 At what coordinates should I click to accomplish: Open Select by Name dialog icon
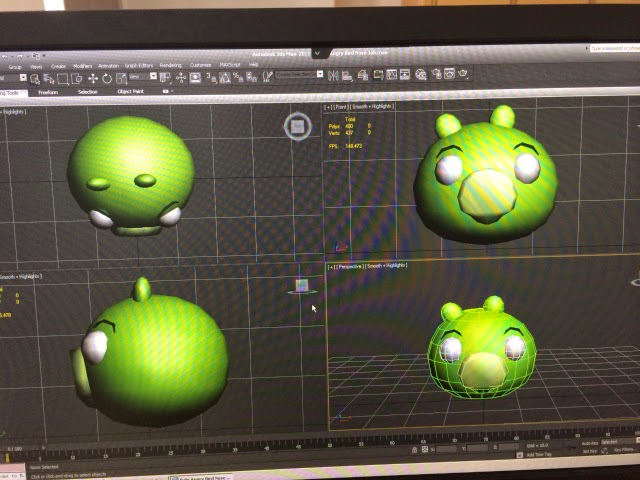pos(49,78)
